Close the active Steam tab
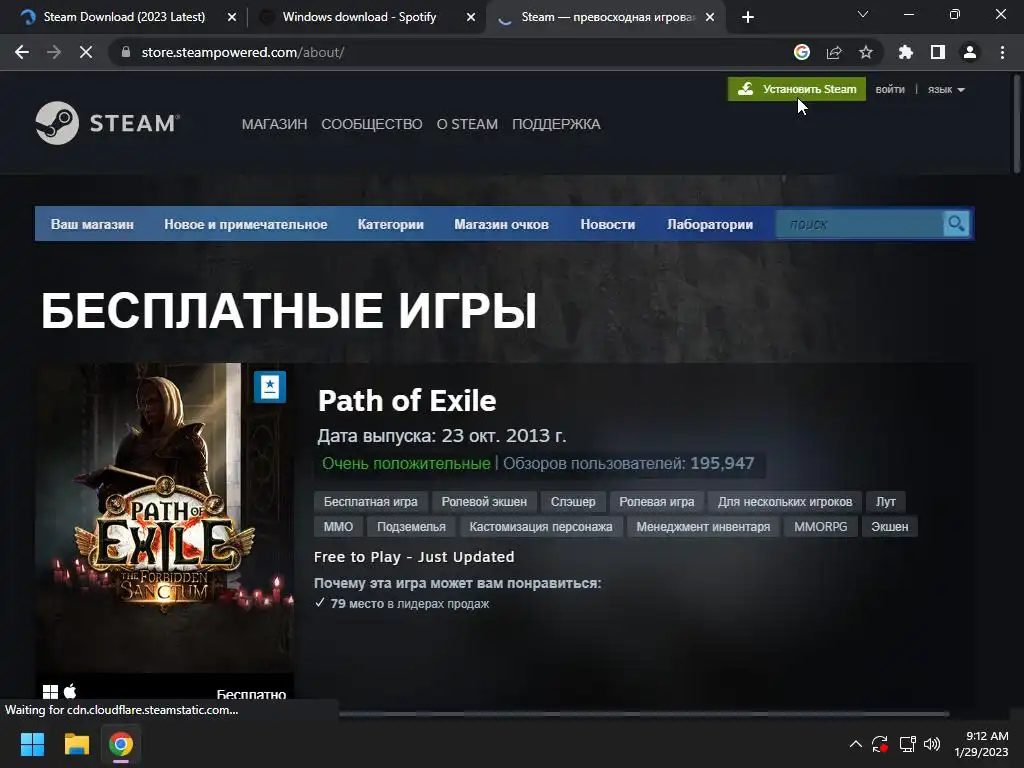Viewport: 1024px width, 768px height. point(710,17)
